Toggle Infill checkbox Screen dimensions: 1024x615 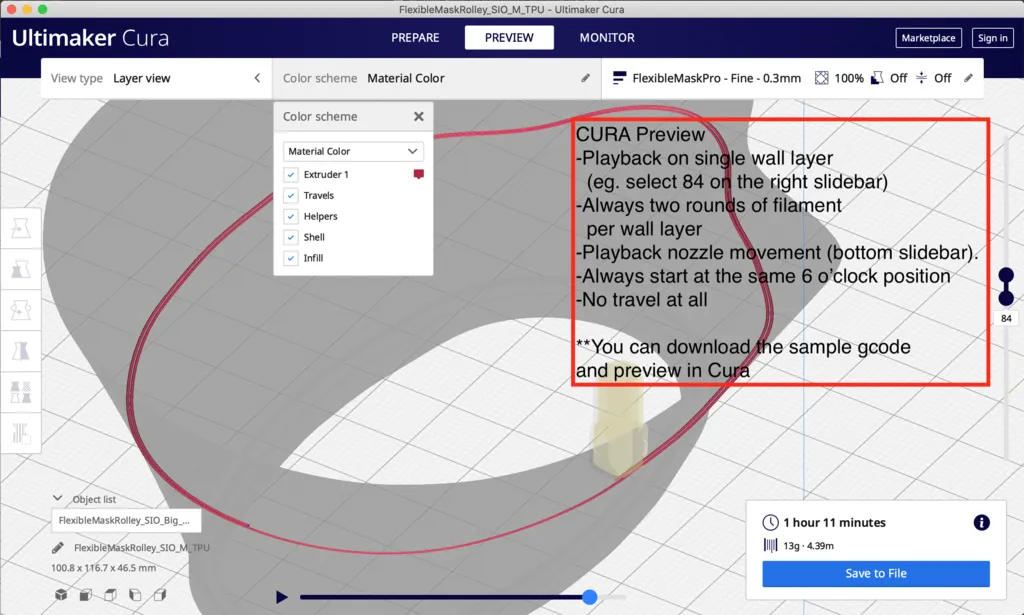[291, 258]
